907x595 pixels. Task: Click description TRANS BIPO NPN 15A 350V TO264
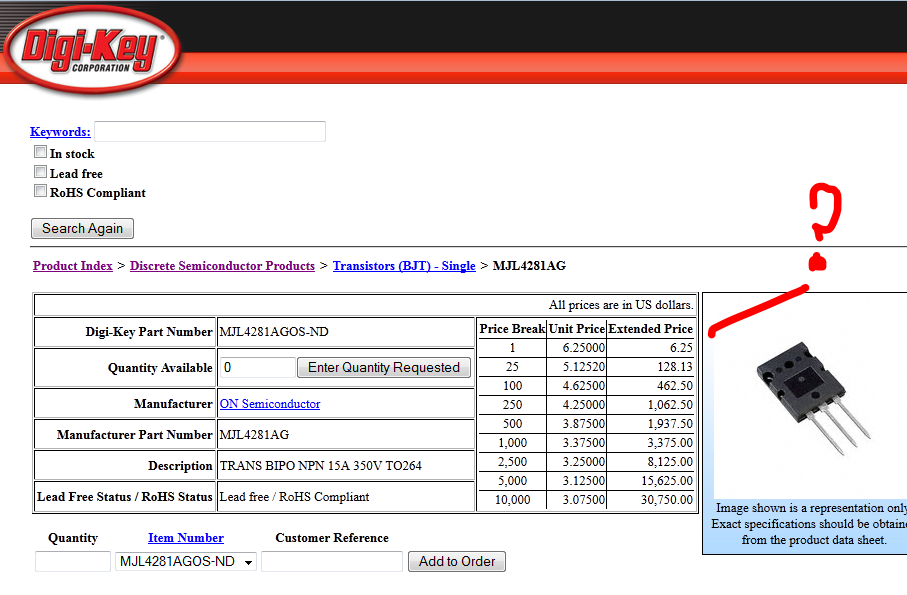click(x=320, y=465)
